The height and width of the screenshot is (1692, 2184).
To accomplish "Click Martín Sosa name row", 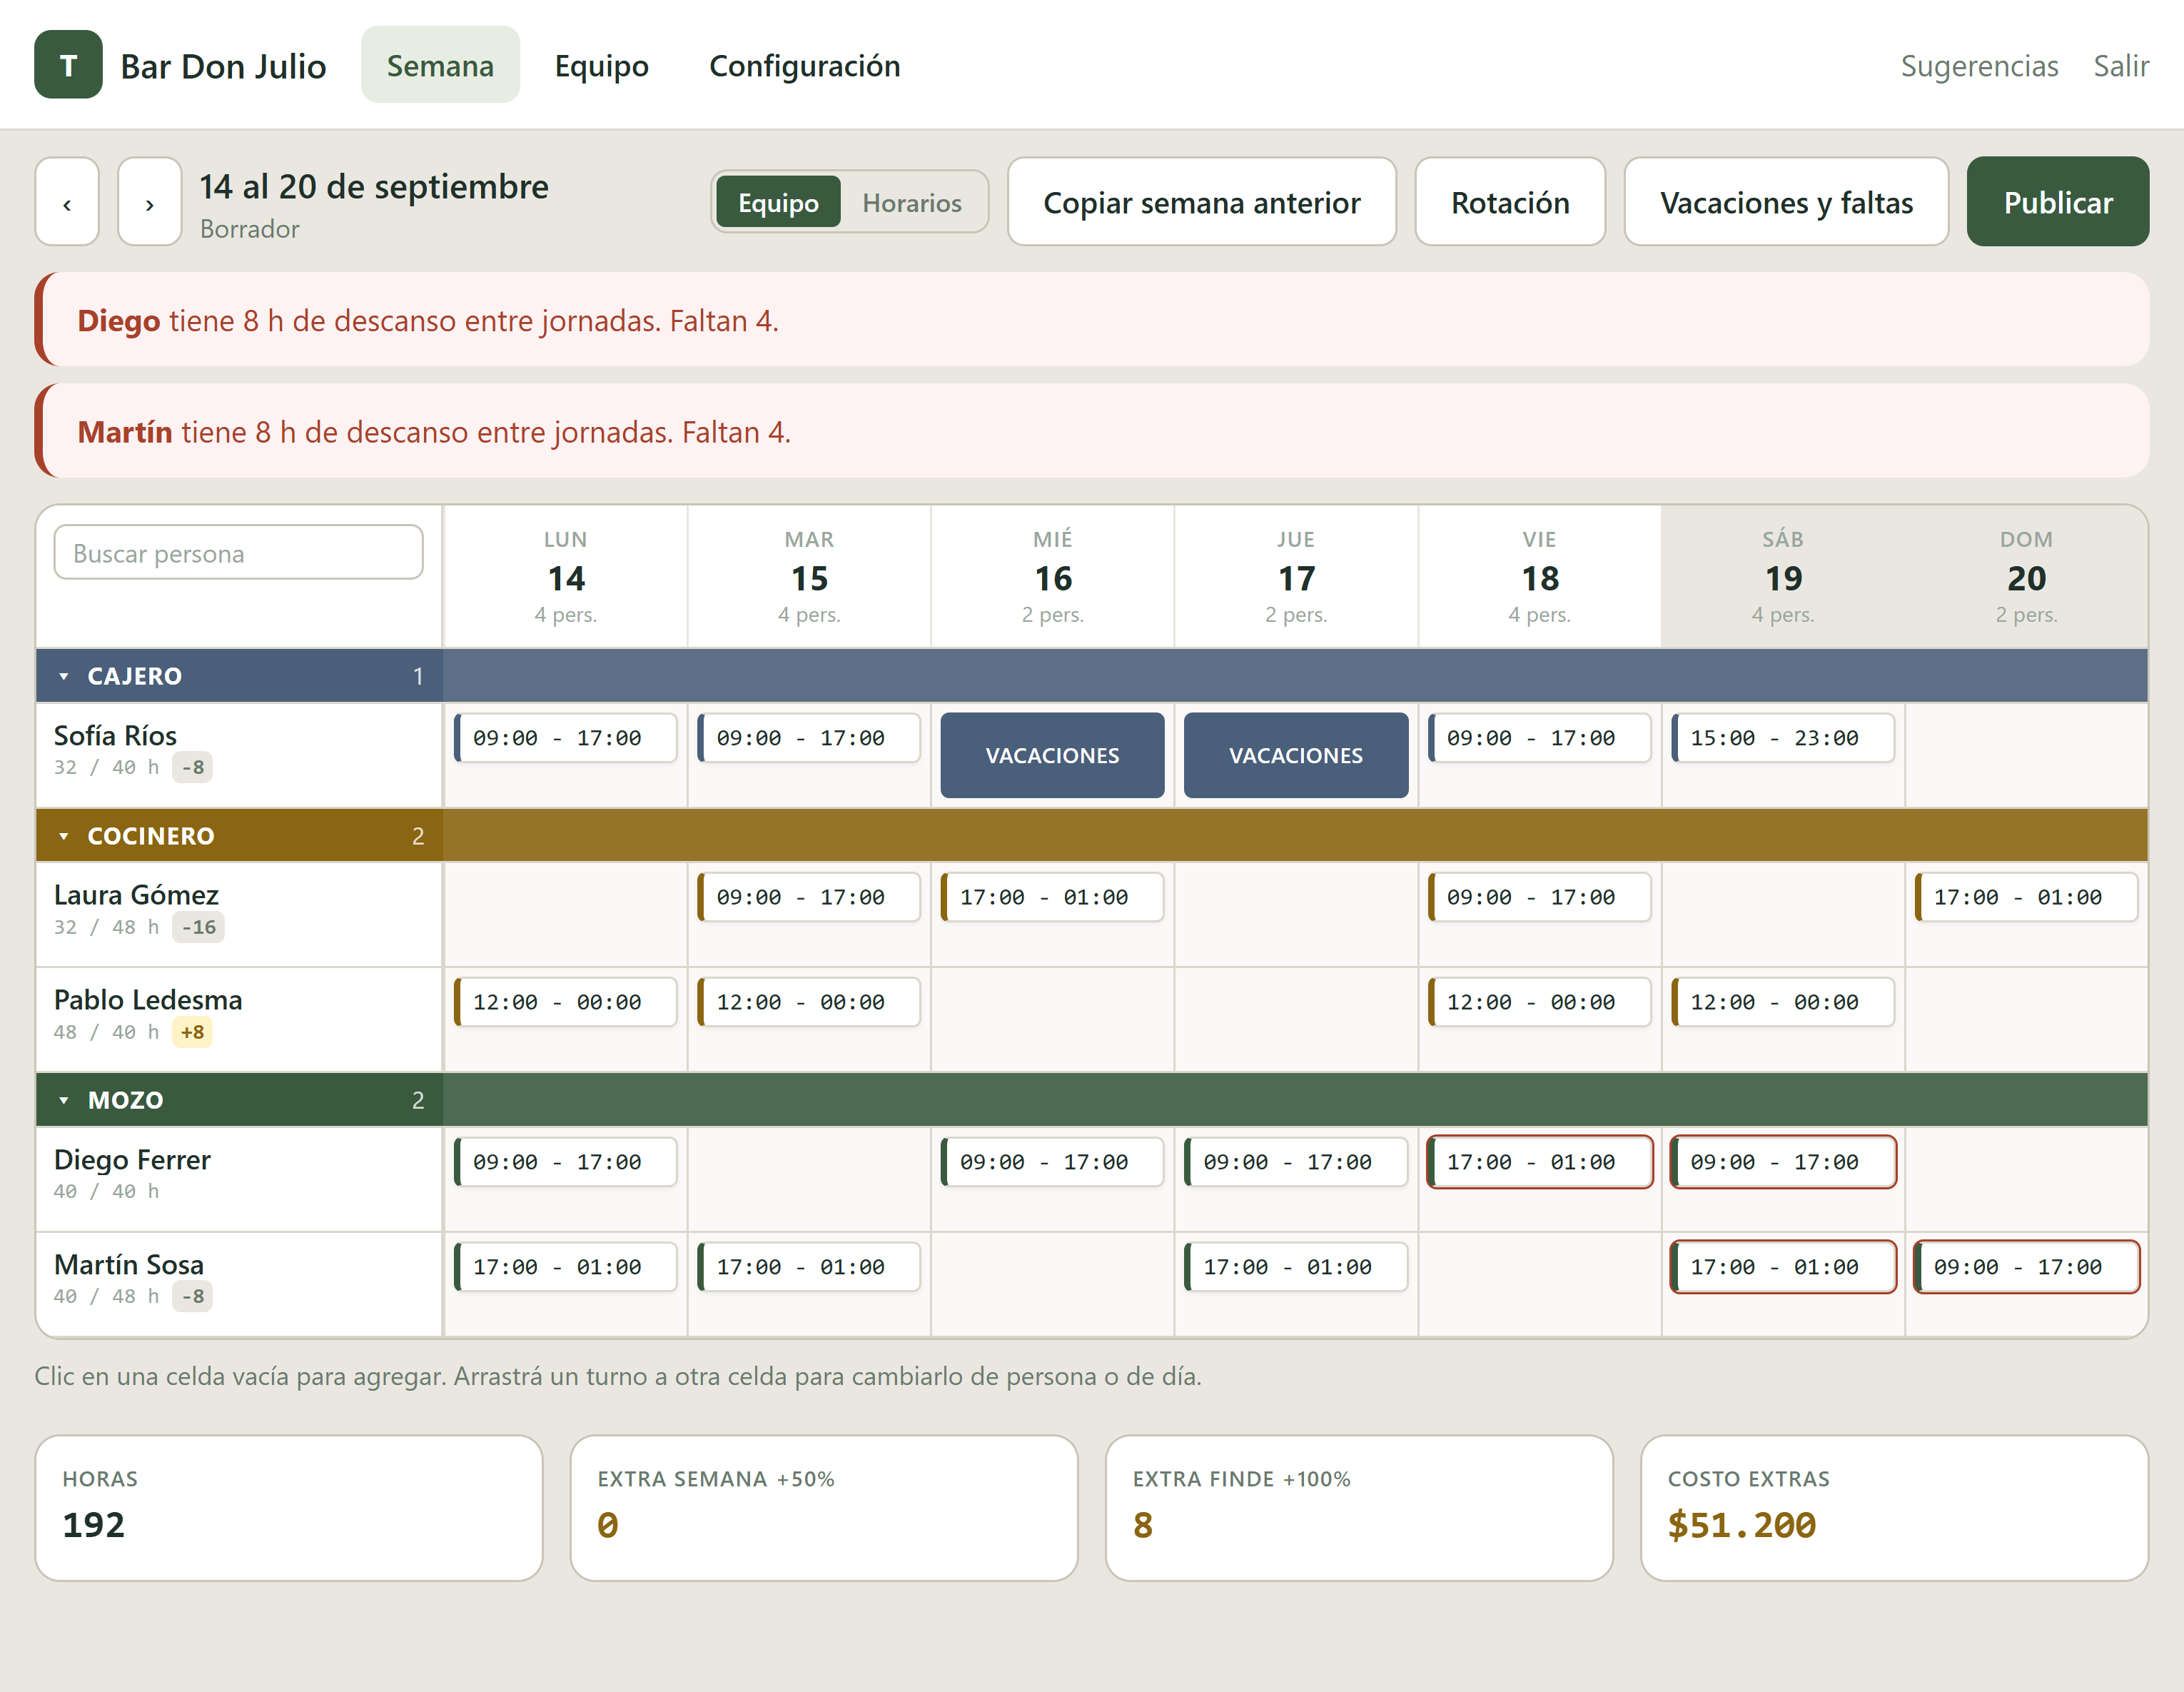I will coord(239,1284).
